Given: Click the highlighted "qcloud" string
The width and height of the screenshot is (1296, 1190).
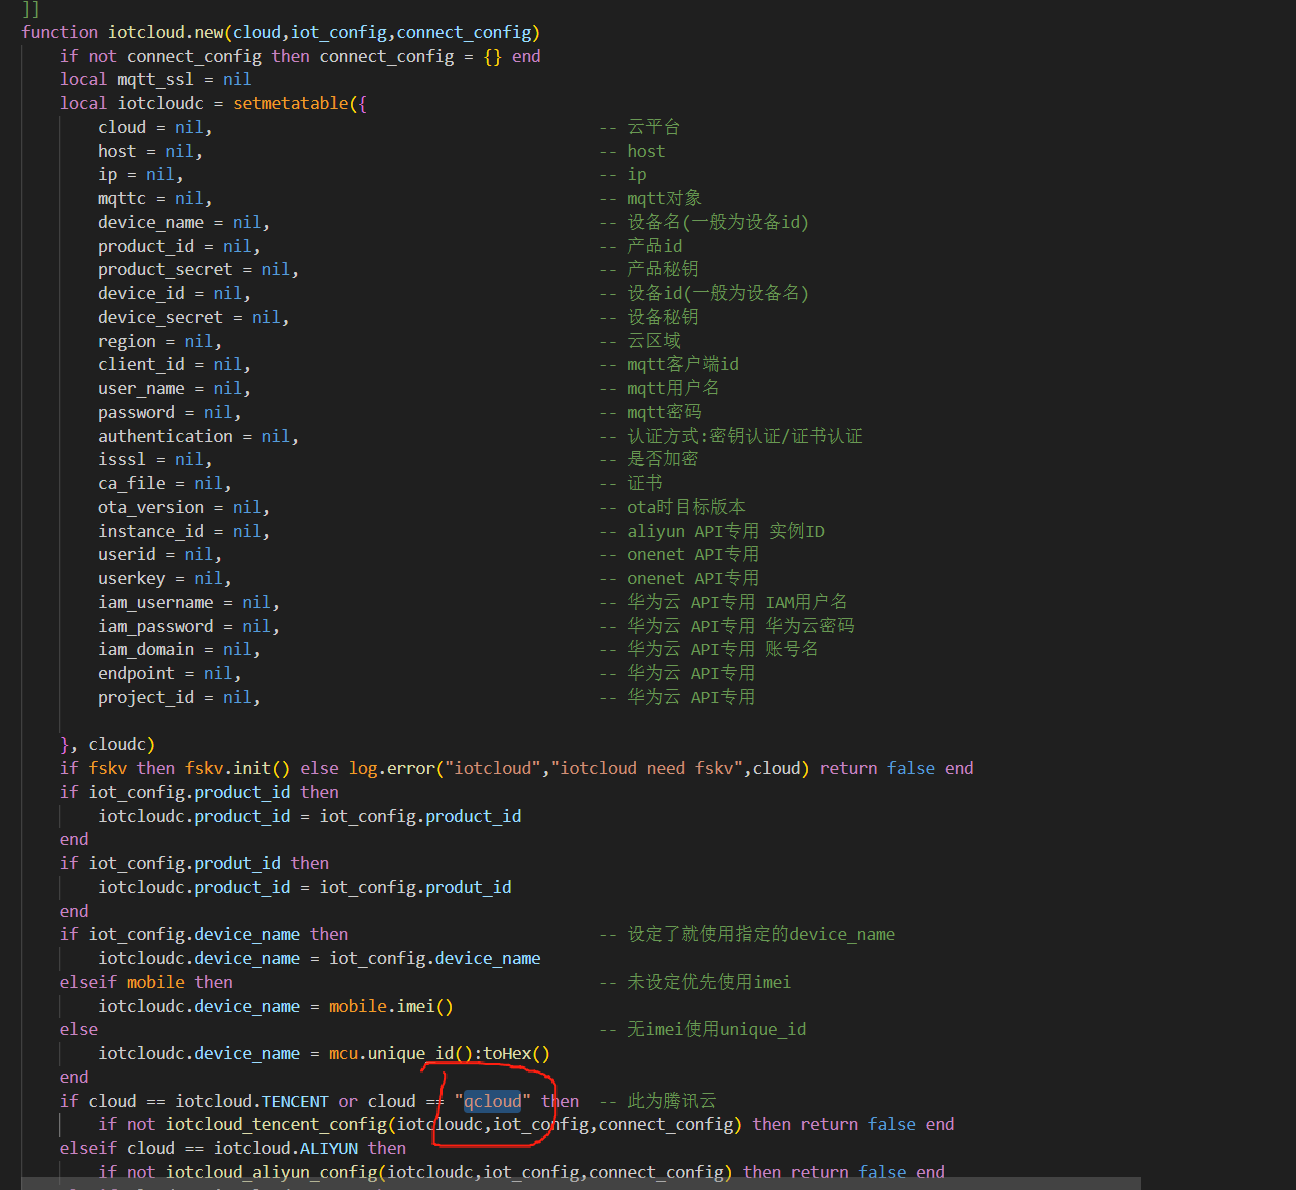Looking at the screenshot, I should tap(493, 1101).
